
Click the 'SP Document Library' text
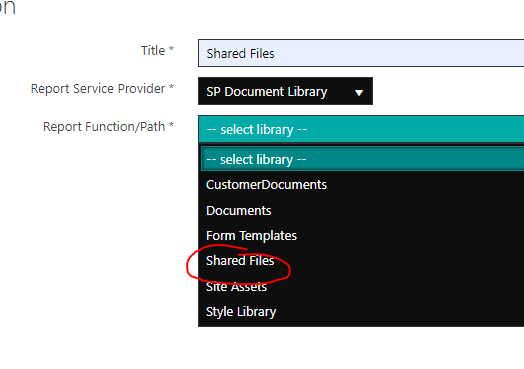tap(266, 92)
